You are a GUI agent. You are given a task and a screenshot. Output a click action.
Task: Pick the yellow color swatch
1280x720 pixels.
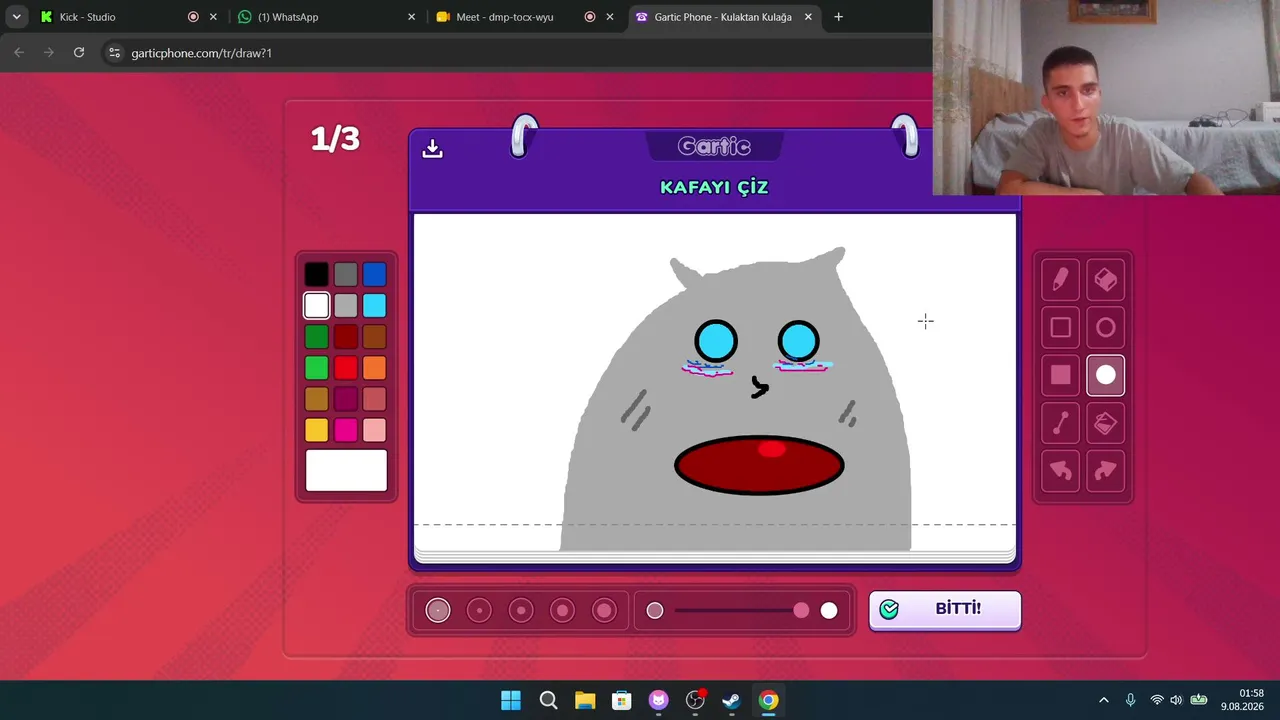tap(317, 430)
